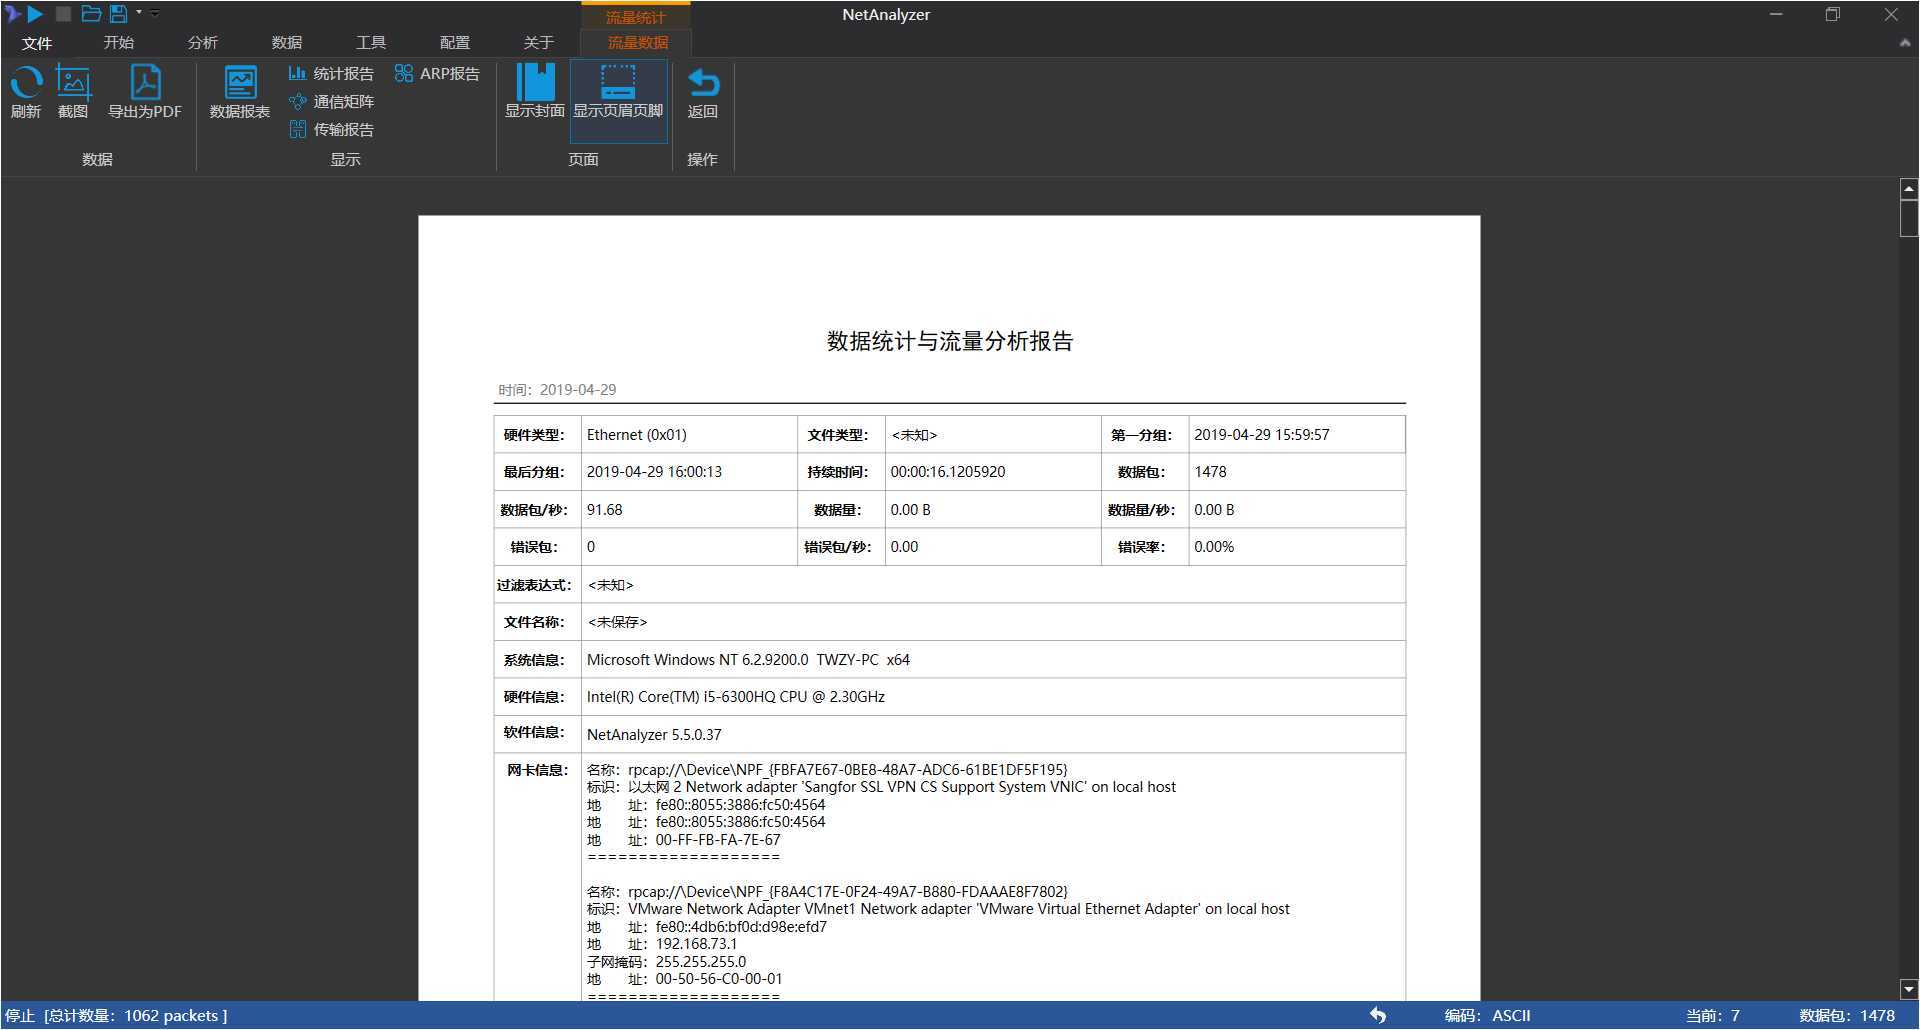Switch to the 开始 tab
The height and width of the screenshot is (1030, 1920).
click(118, 42)
